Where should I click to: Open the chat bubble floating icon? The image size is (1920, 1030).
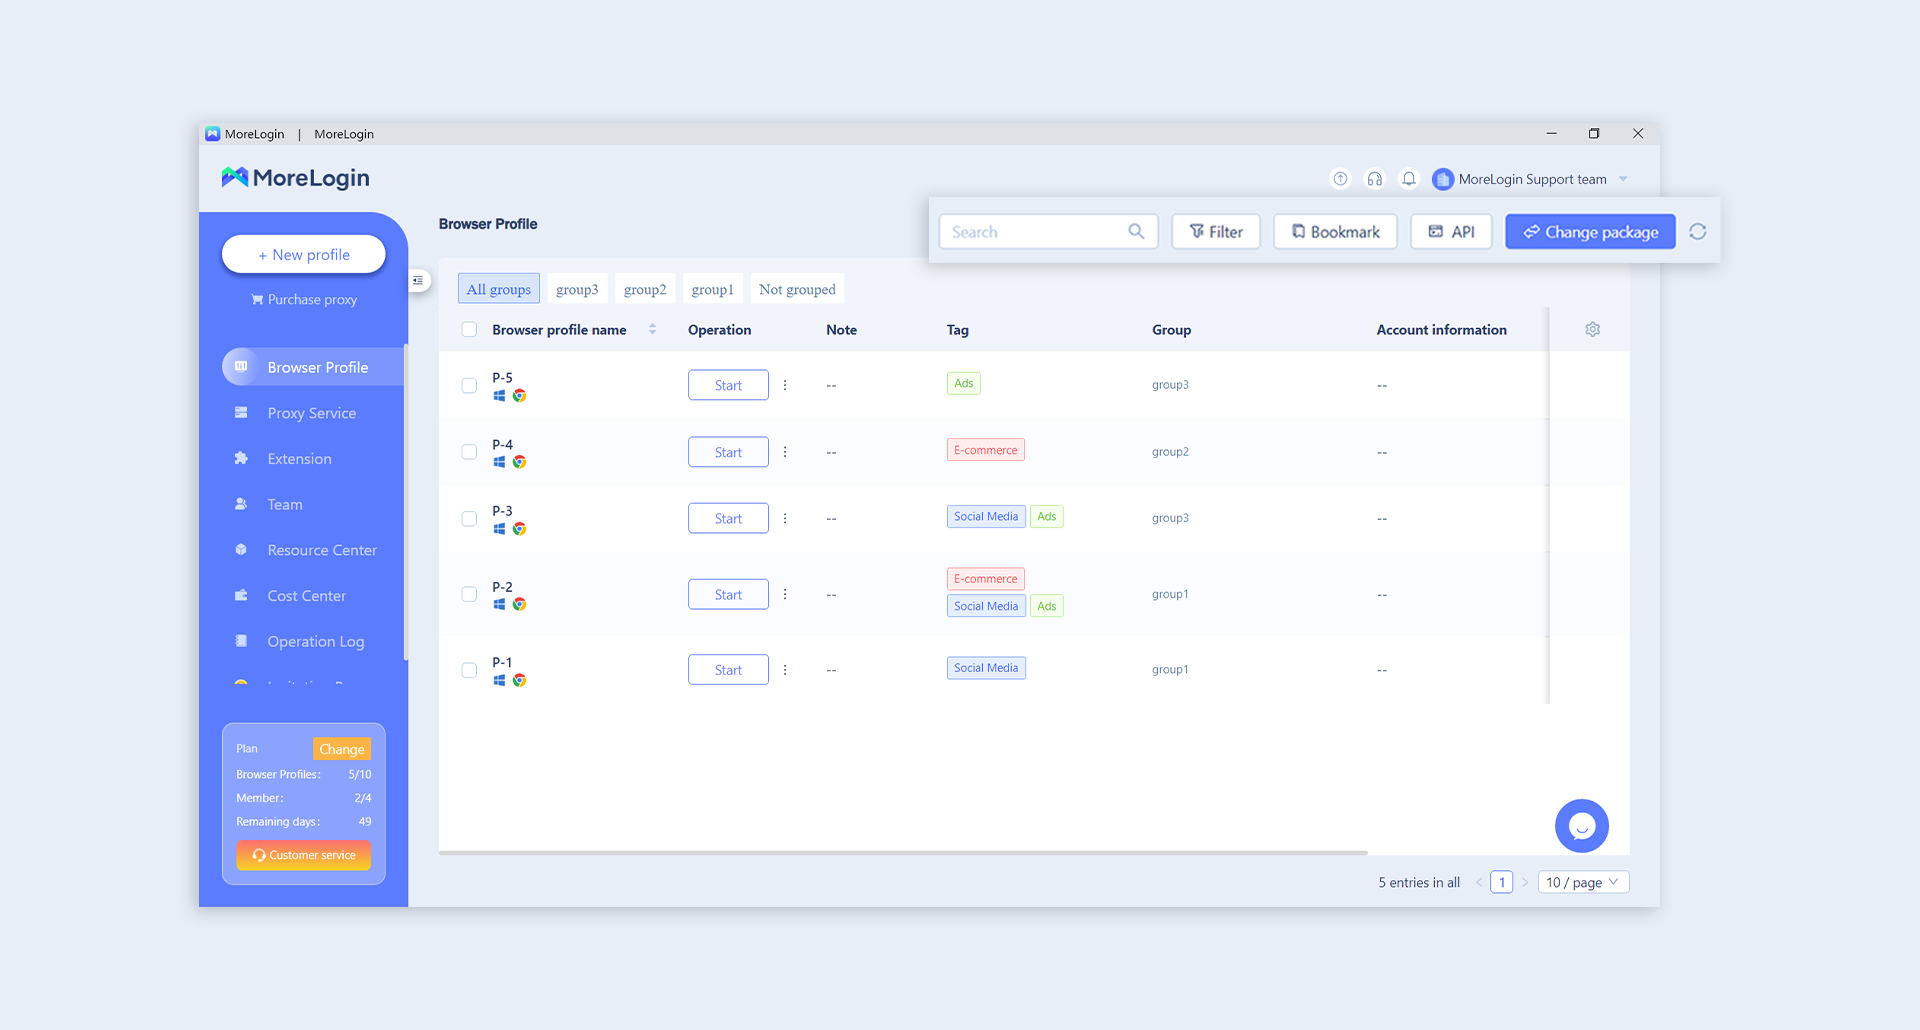pyautogui.click(x=1582, y=826)
